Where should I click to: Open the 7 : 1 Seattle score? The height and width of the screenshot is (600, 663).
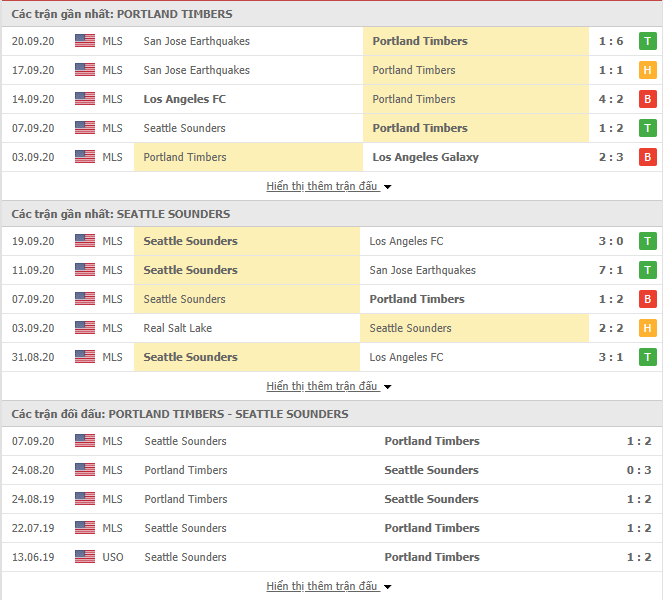[x=611, y=270]
